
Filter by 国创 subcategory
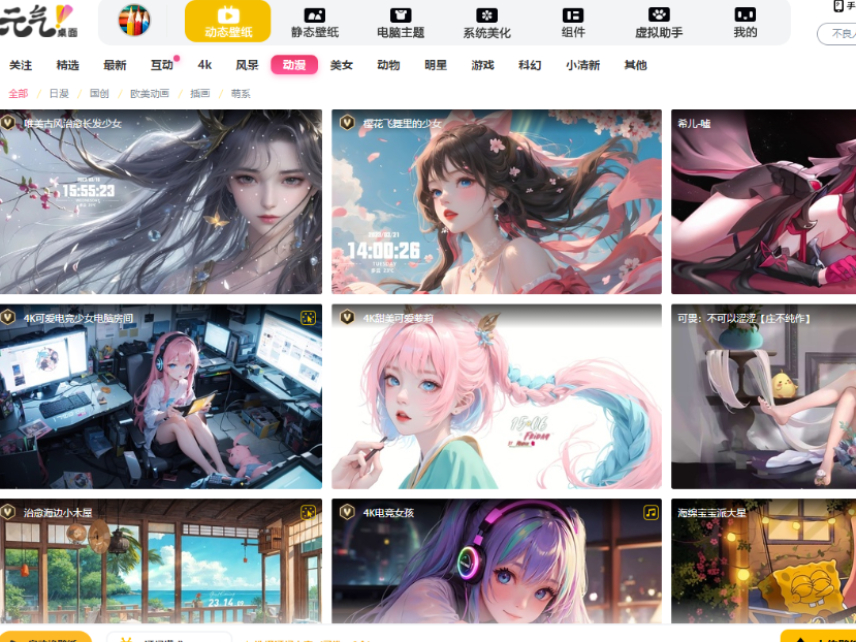(x=99, y=94)
